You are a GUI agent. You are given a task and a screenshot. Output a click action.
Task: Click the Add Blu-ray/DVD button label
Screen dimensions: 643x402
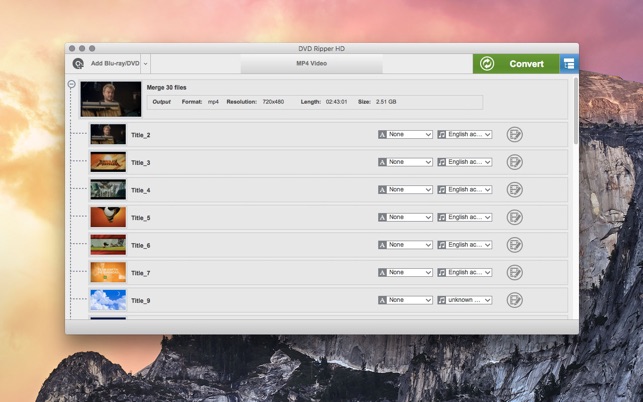(x=113, y=64)
